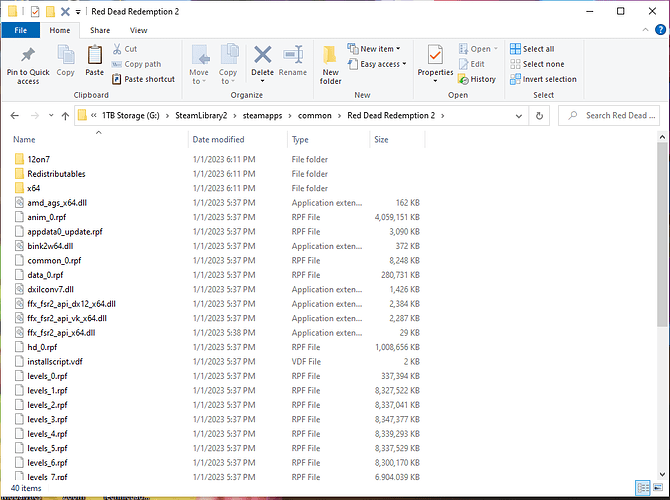Expand the New item dropdown

point(377,48)
